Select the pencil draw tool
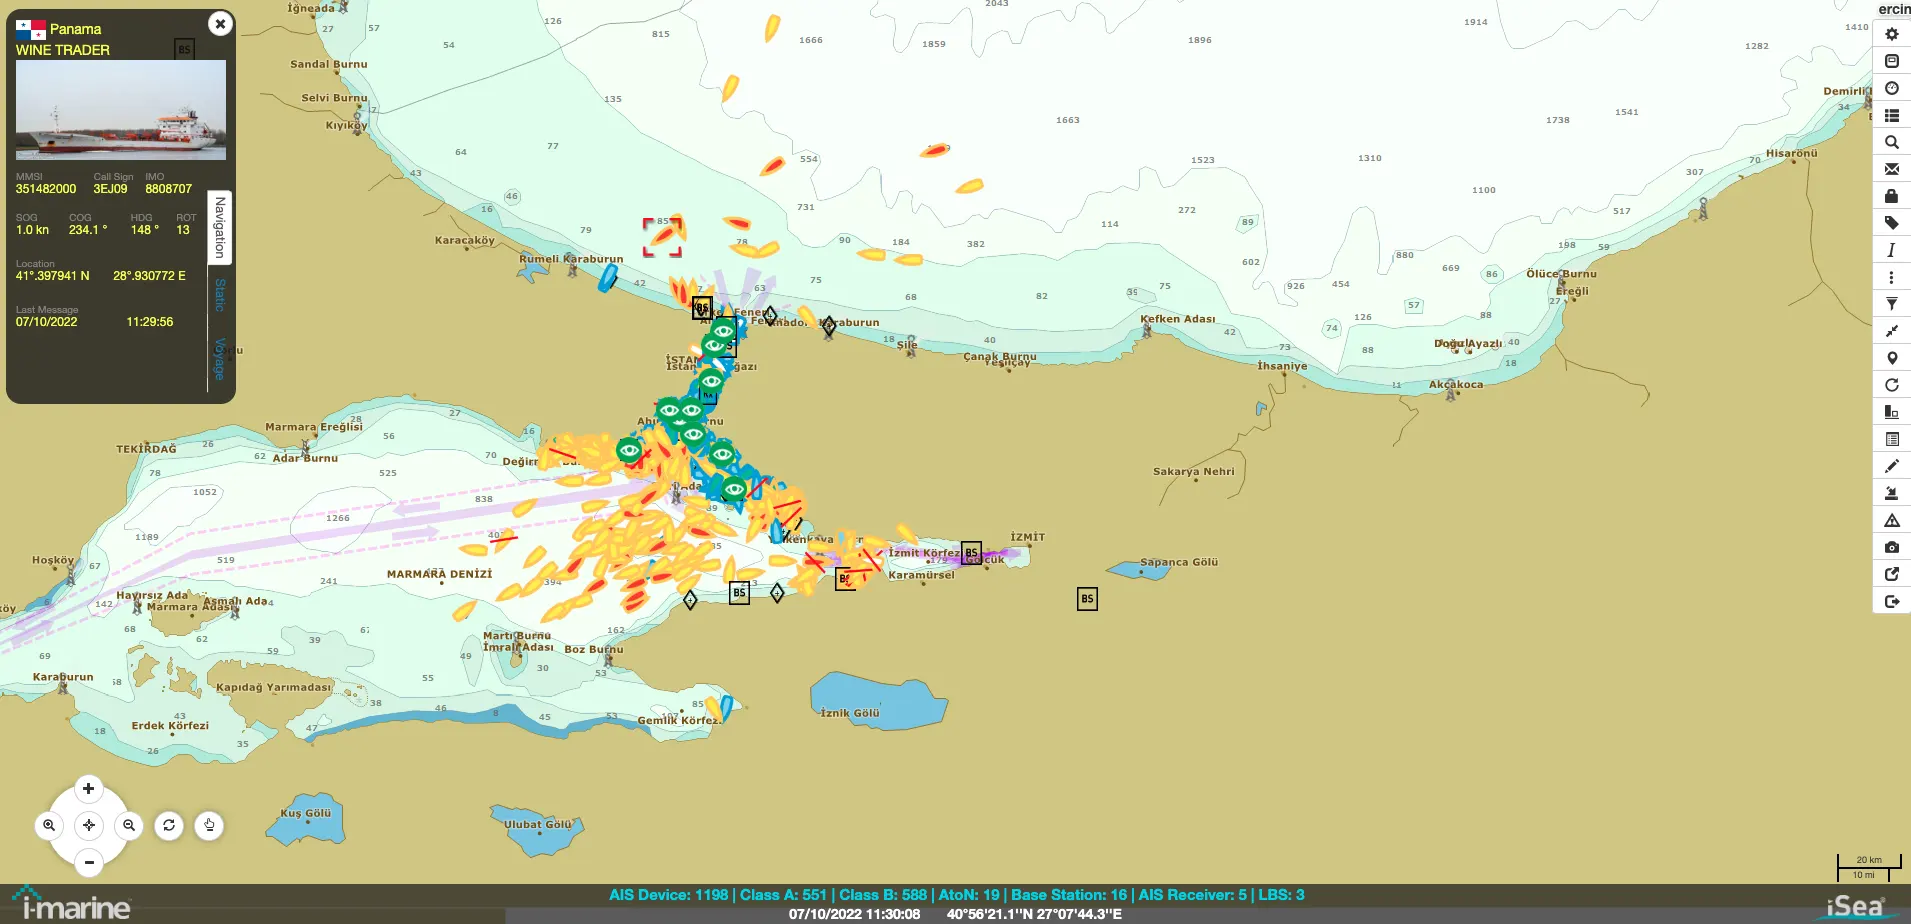This screenshot has height=924, width=1911. [1891, 466]
